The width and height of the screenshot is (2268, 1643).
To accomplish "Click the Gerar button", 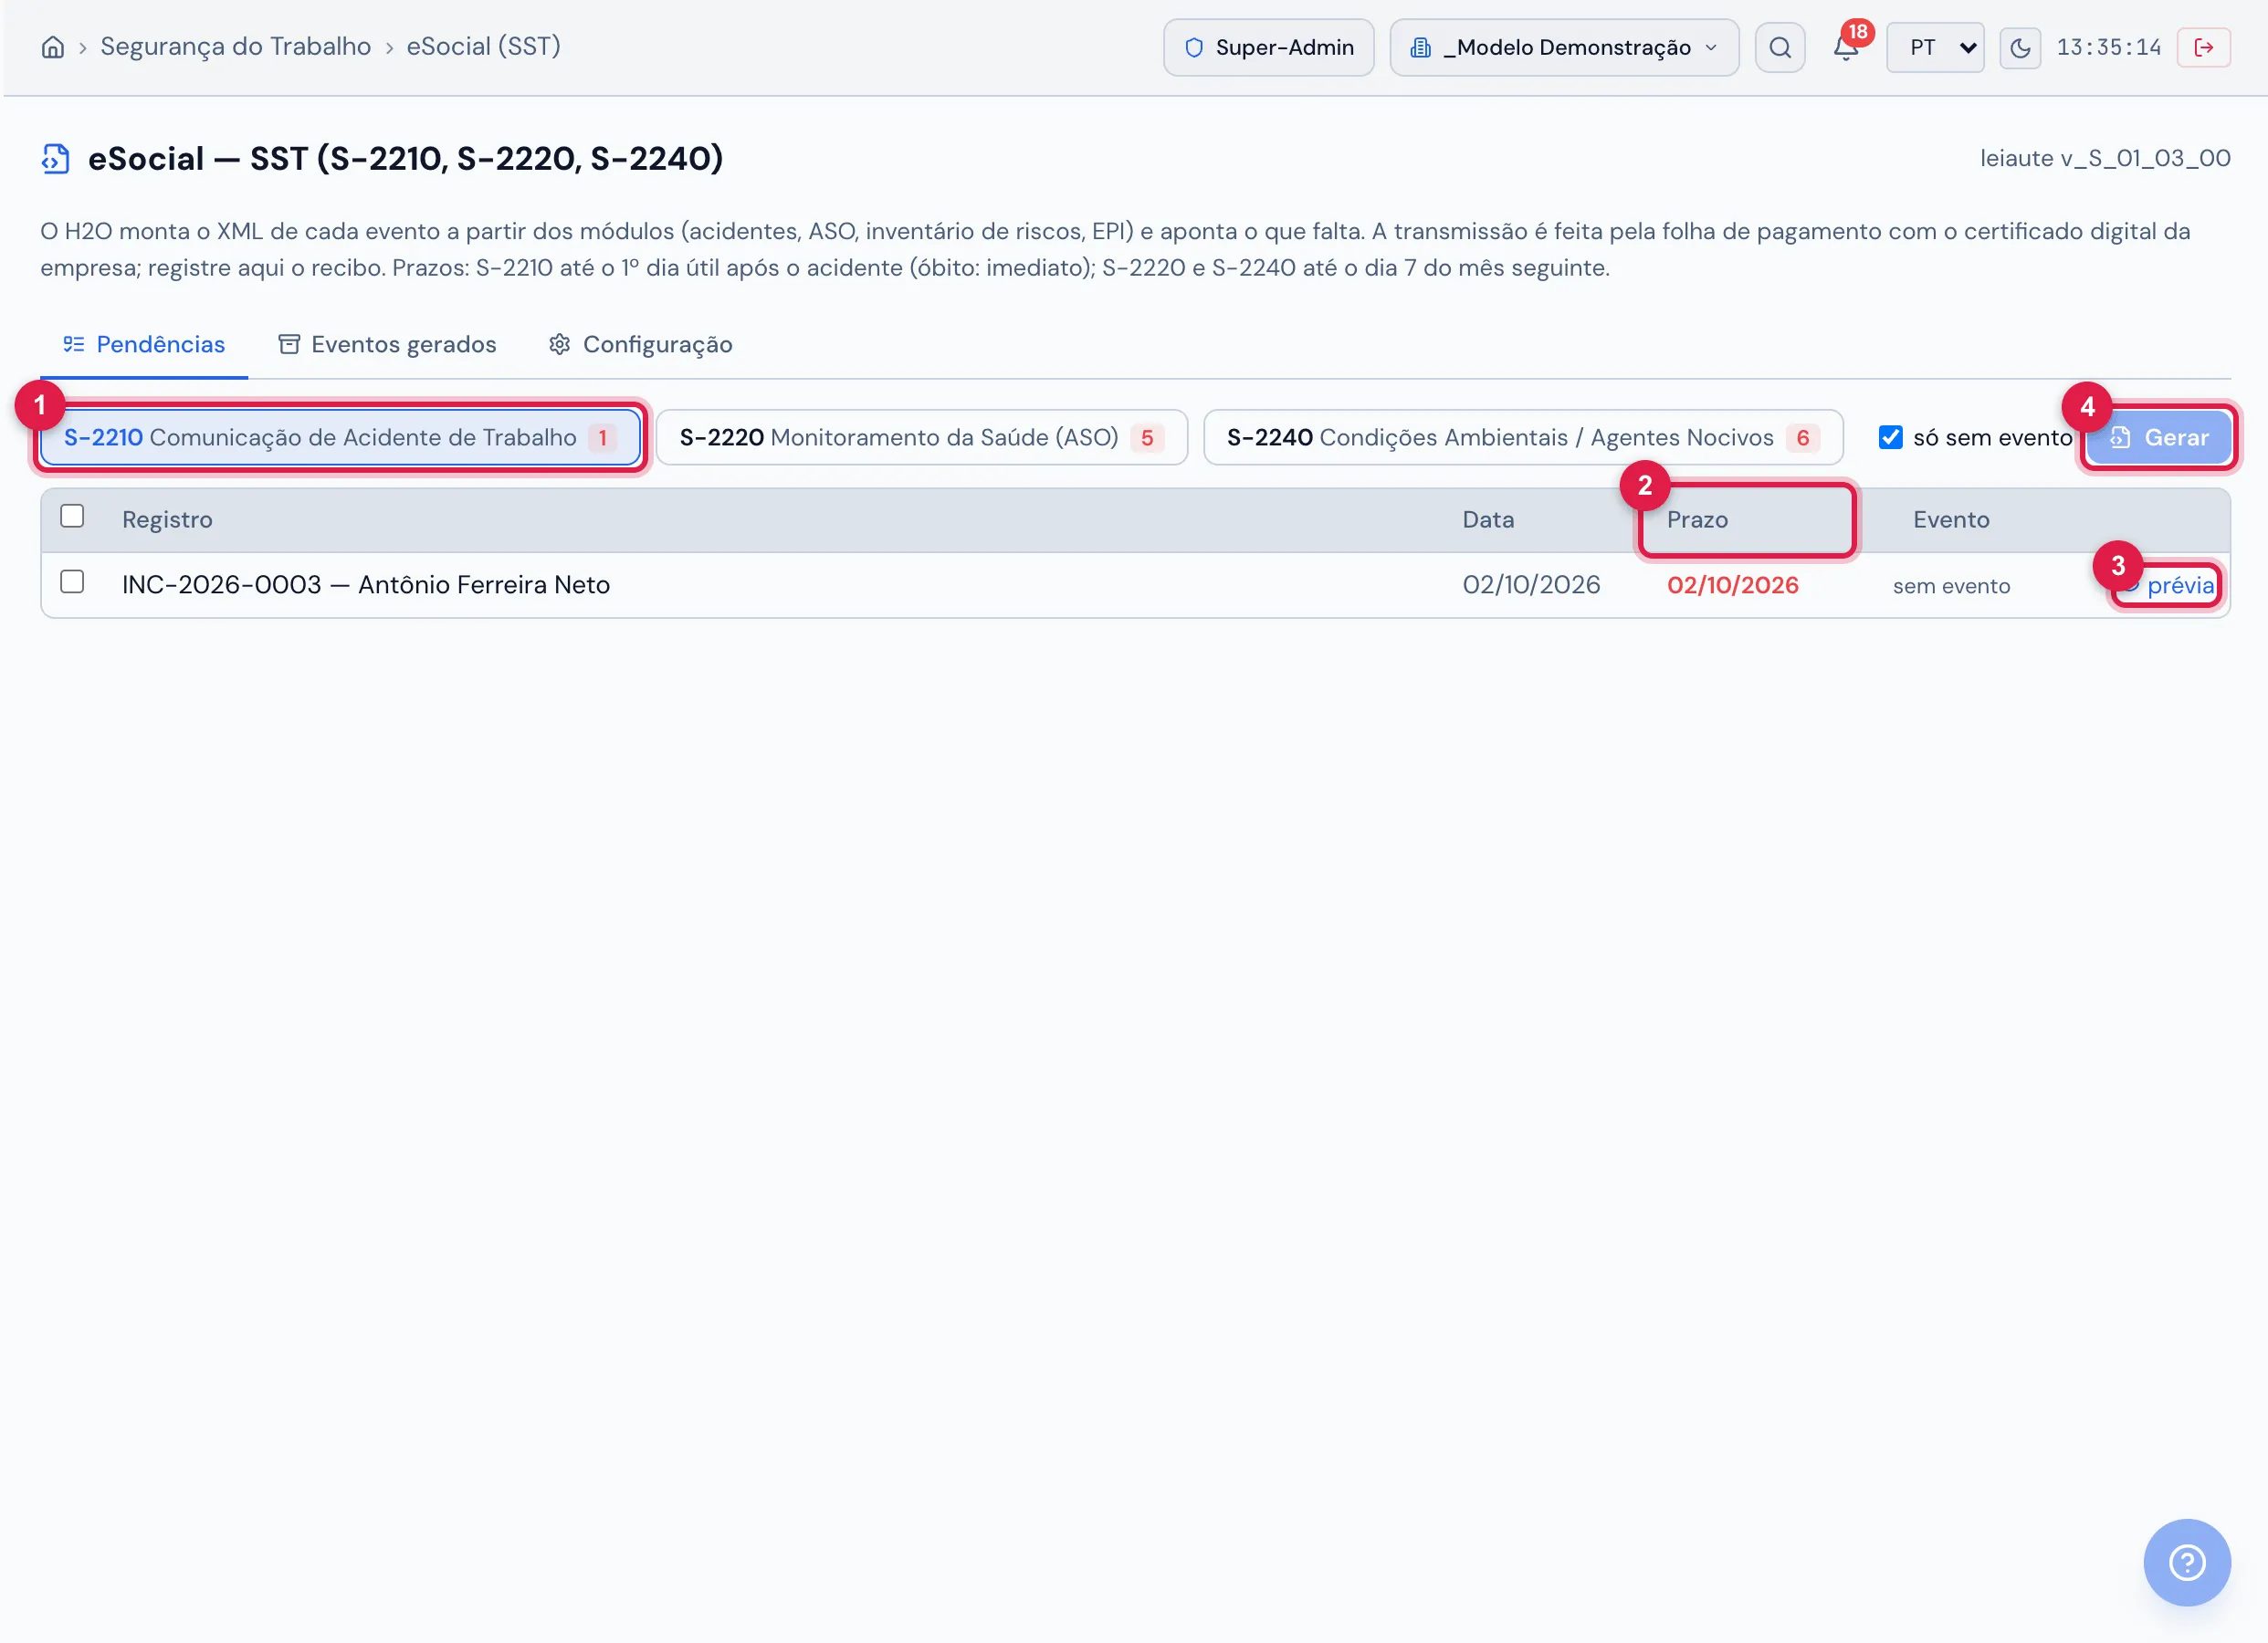I will click(2158, 437).
